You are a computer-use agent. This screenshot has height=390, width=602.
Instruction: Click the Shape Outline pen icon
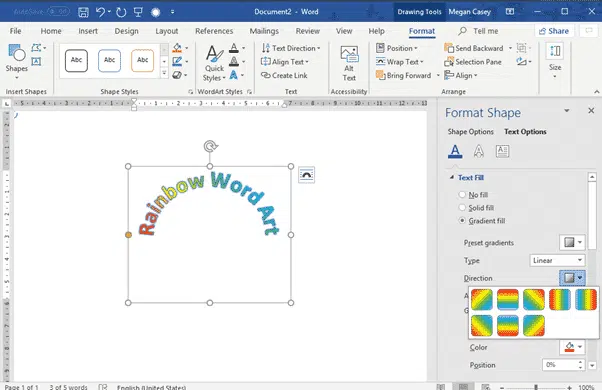(x=177, y=61)
